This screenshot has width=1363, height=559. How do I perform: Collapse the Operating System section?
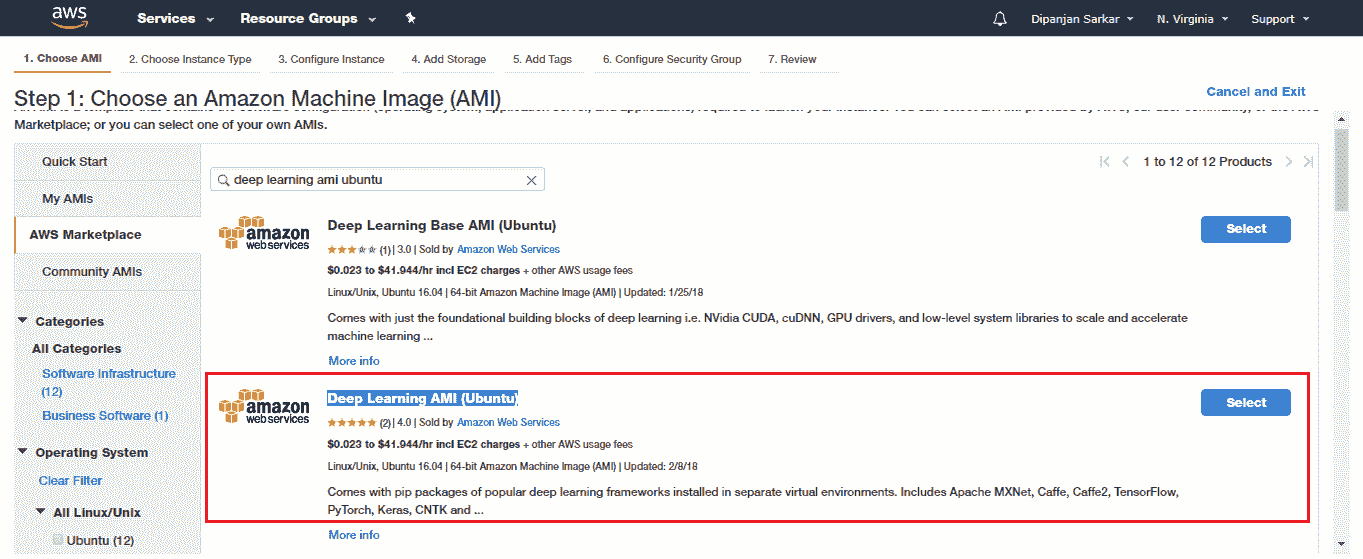[x=23, y=453]
